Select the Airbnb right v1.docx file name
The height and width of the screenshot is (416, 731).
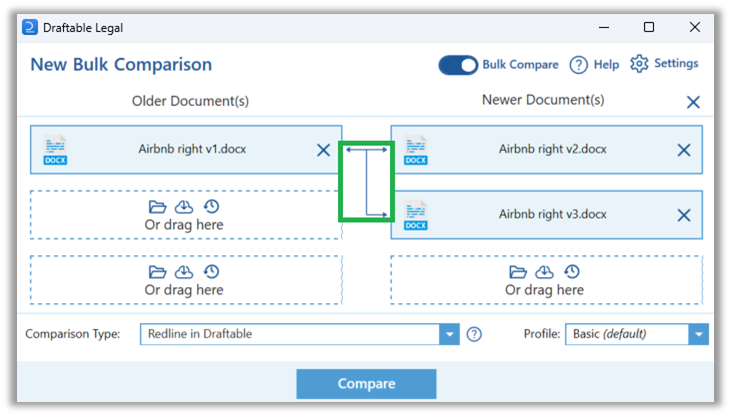pos(192,149)
